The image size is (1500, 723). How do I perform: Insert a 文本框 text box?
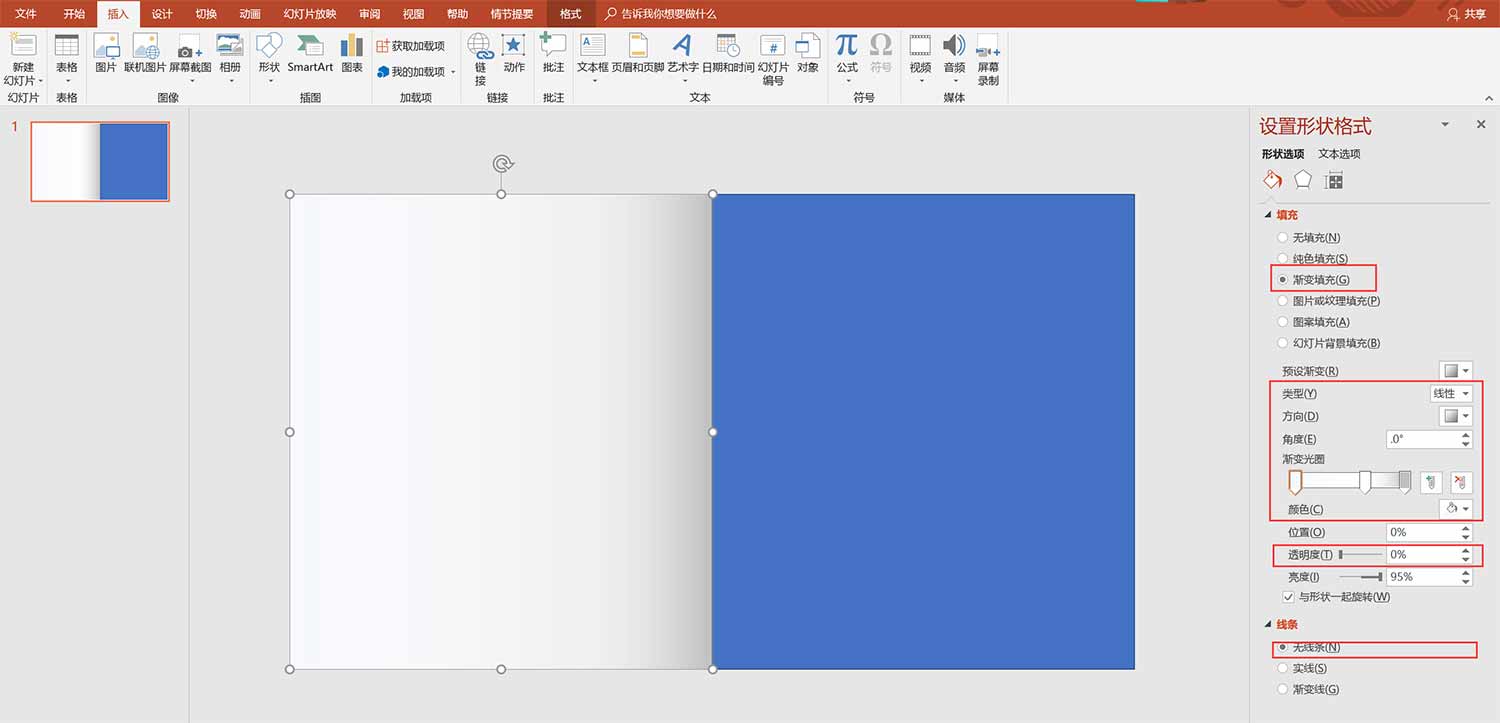click(592, 45)
